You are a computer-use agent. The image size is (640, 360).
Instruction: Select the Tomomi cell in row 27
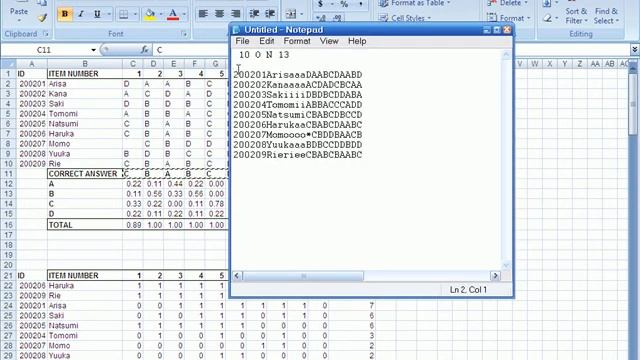point(85,336)
